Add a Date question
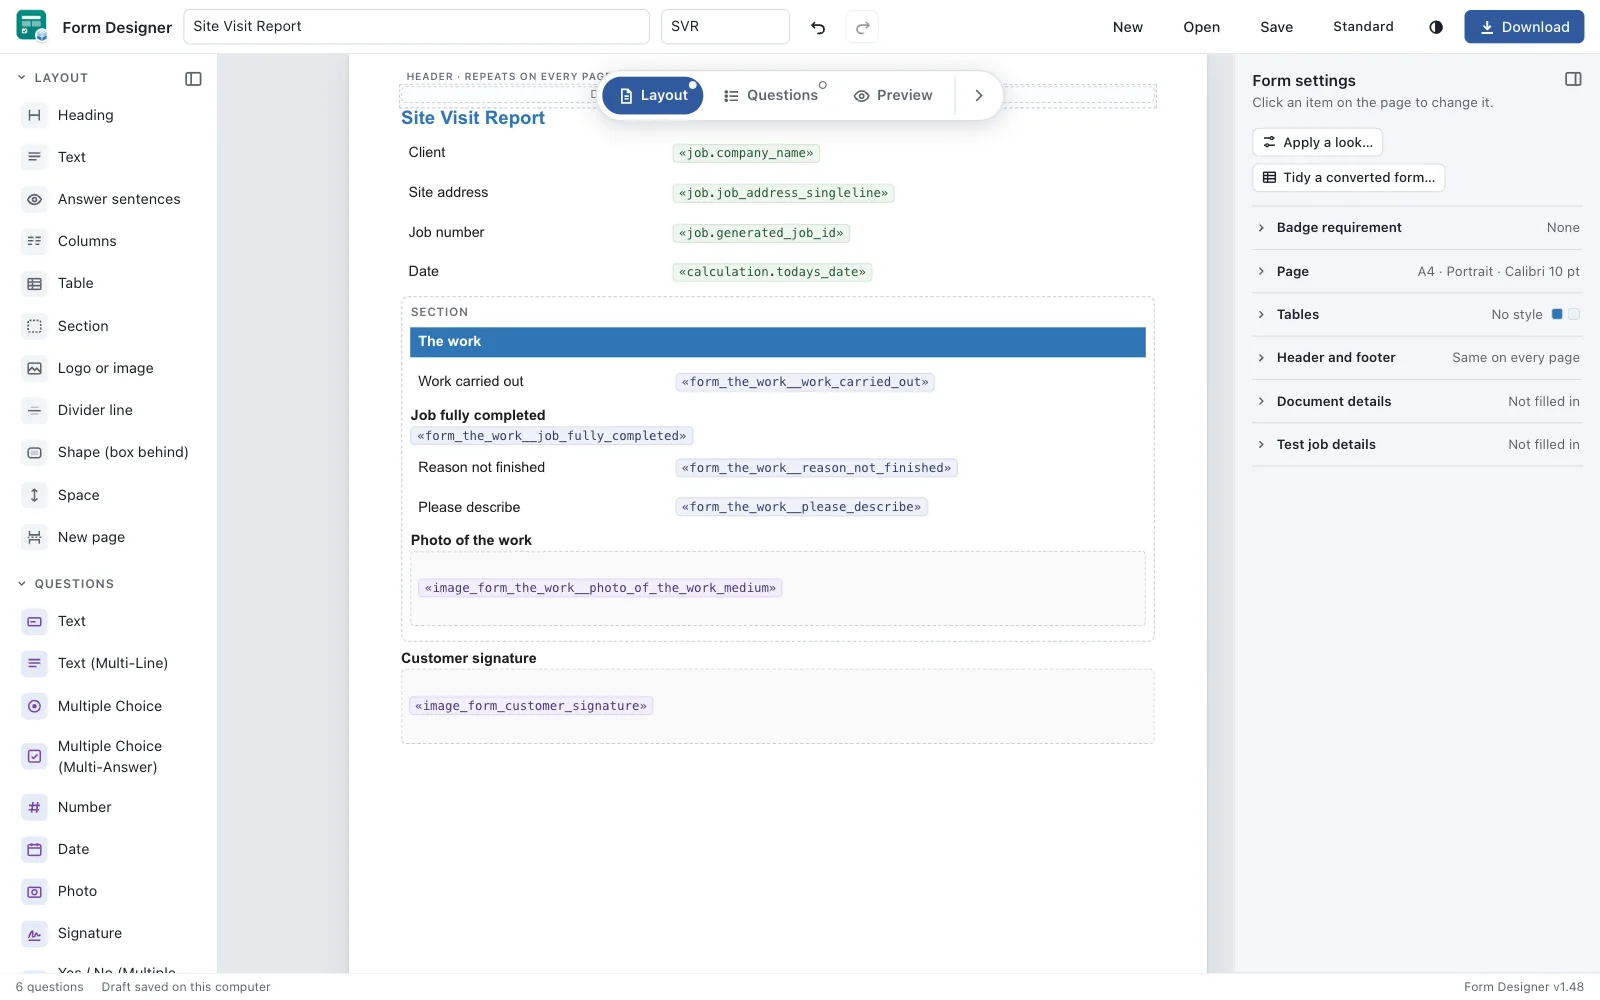1600x1000 pixels. coord(109,849)
